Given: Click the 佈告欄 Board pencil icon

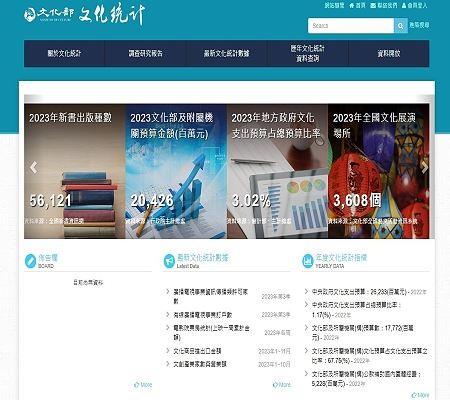Looking at the screenshot, I should tap(30, 261).
